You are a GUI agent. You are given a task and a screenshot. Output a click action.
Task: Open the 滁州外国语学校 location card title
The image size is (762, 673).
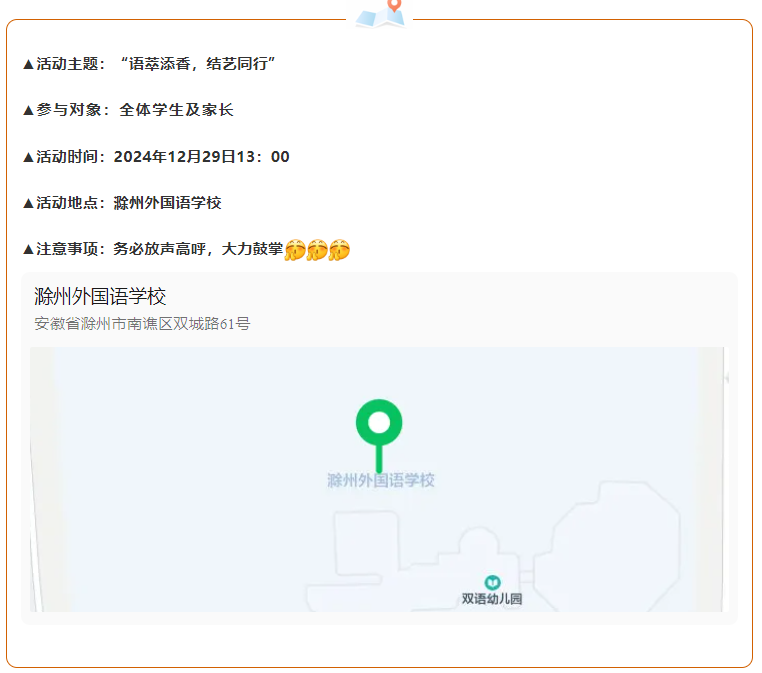[x=100, y=297]
